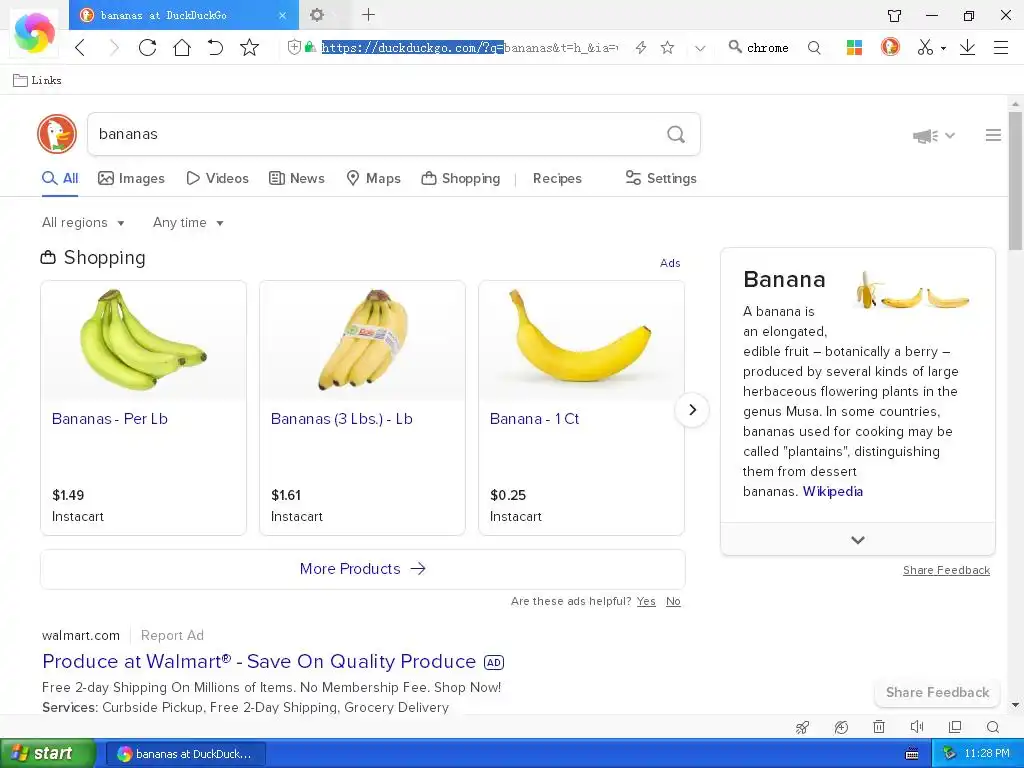The height and width of the screenshot is (768, 1024).
Task: Answer Yes to ads helpful question
Action: 646,601
